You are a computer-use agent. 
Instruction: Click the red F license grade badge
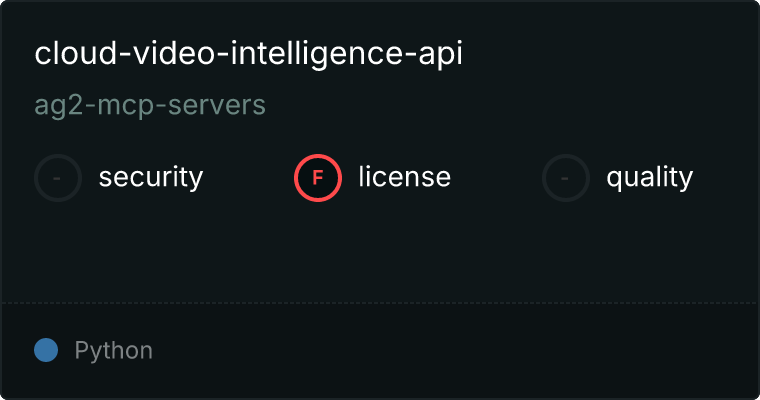(318, 178)
